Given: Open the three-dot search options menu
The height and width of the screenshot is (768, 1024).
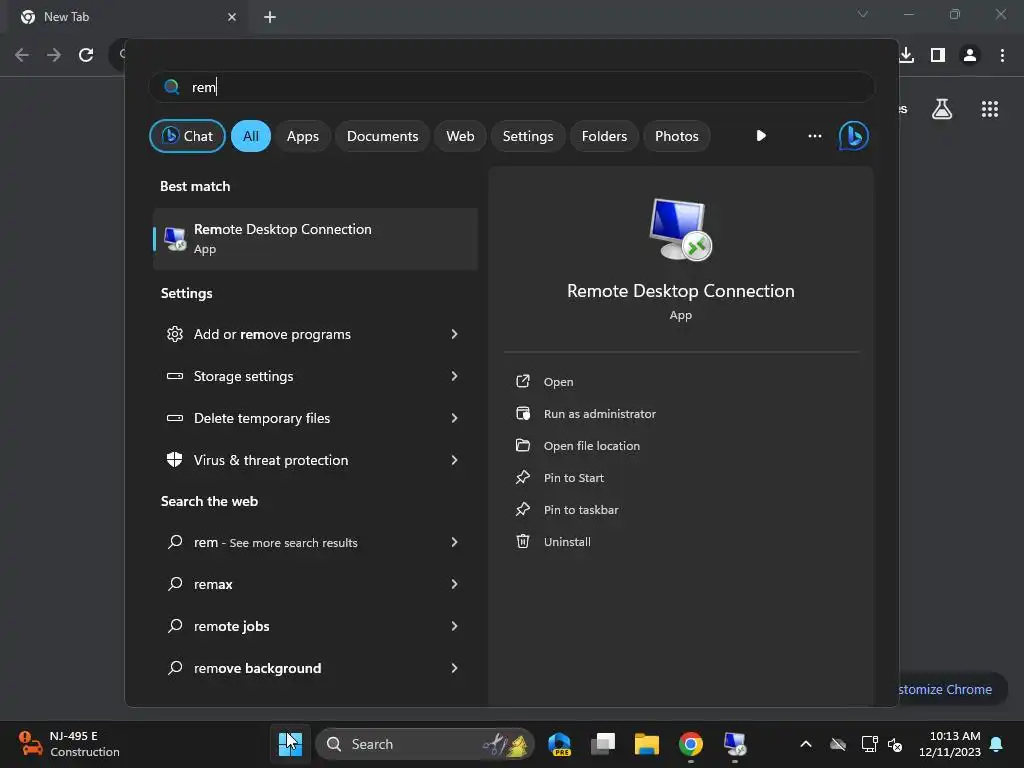Looking at the screenshot, I should click(x=814, y=136).
